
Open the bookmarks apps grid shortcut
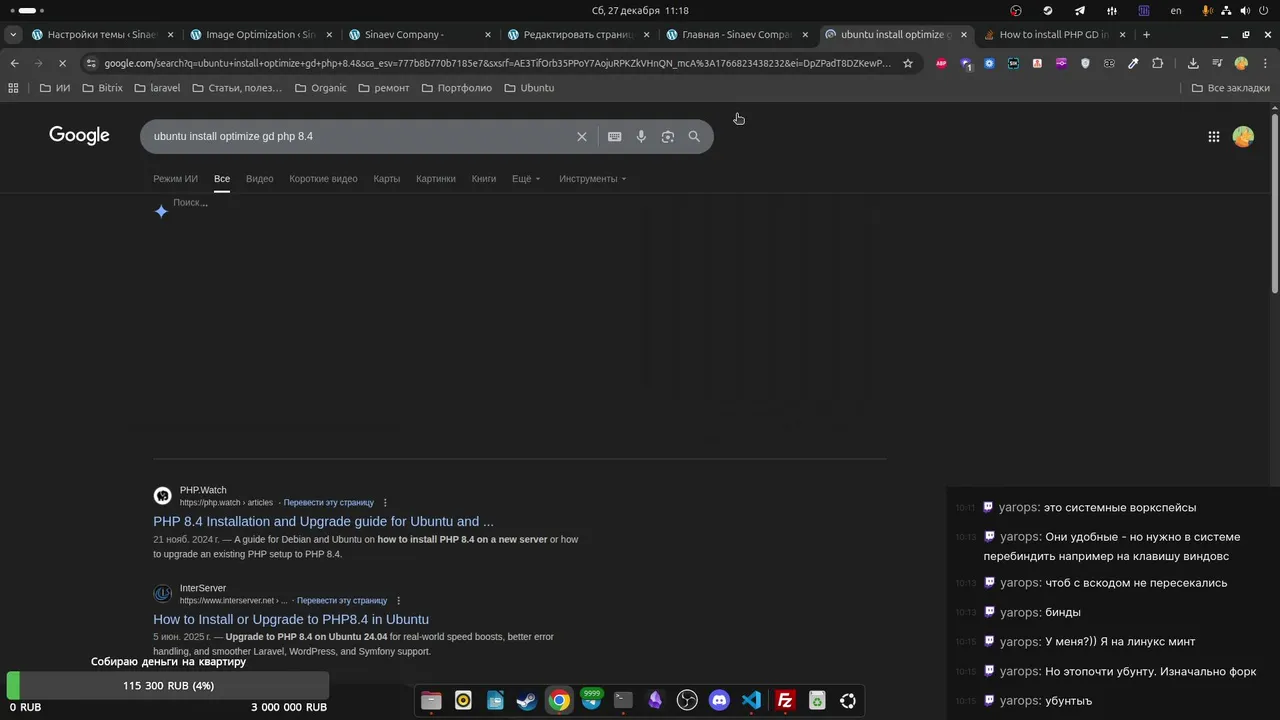[13, 88]
